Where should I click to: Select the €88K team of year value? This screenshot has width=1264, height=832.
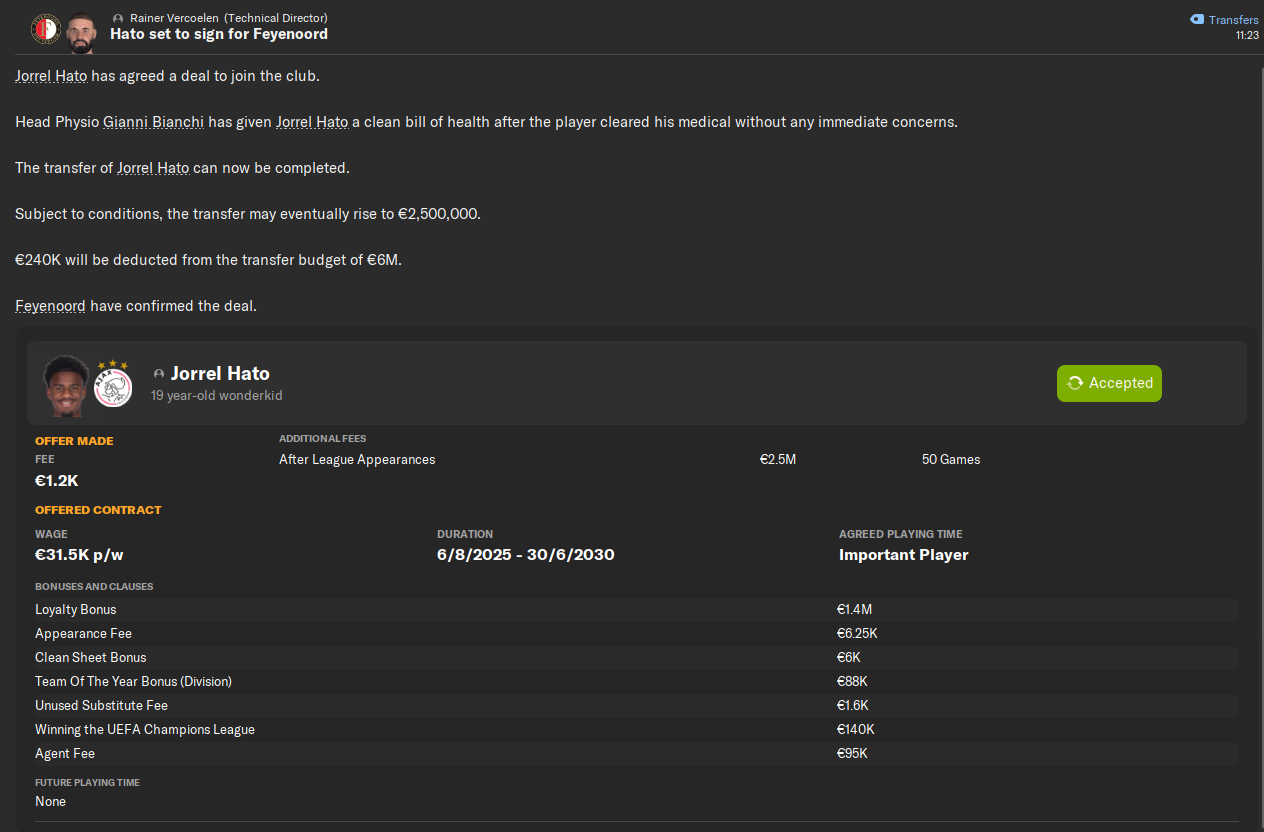[852, 682]
